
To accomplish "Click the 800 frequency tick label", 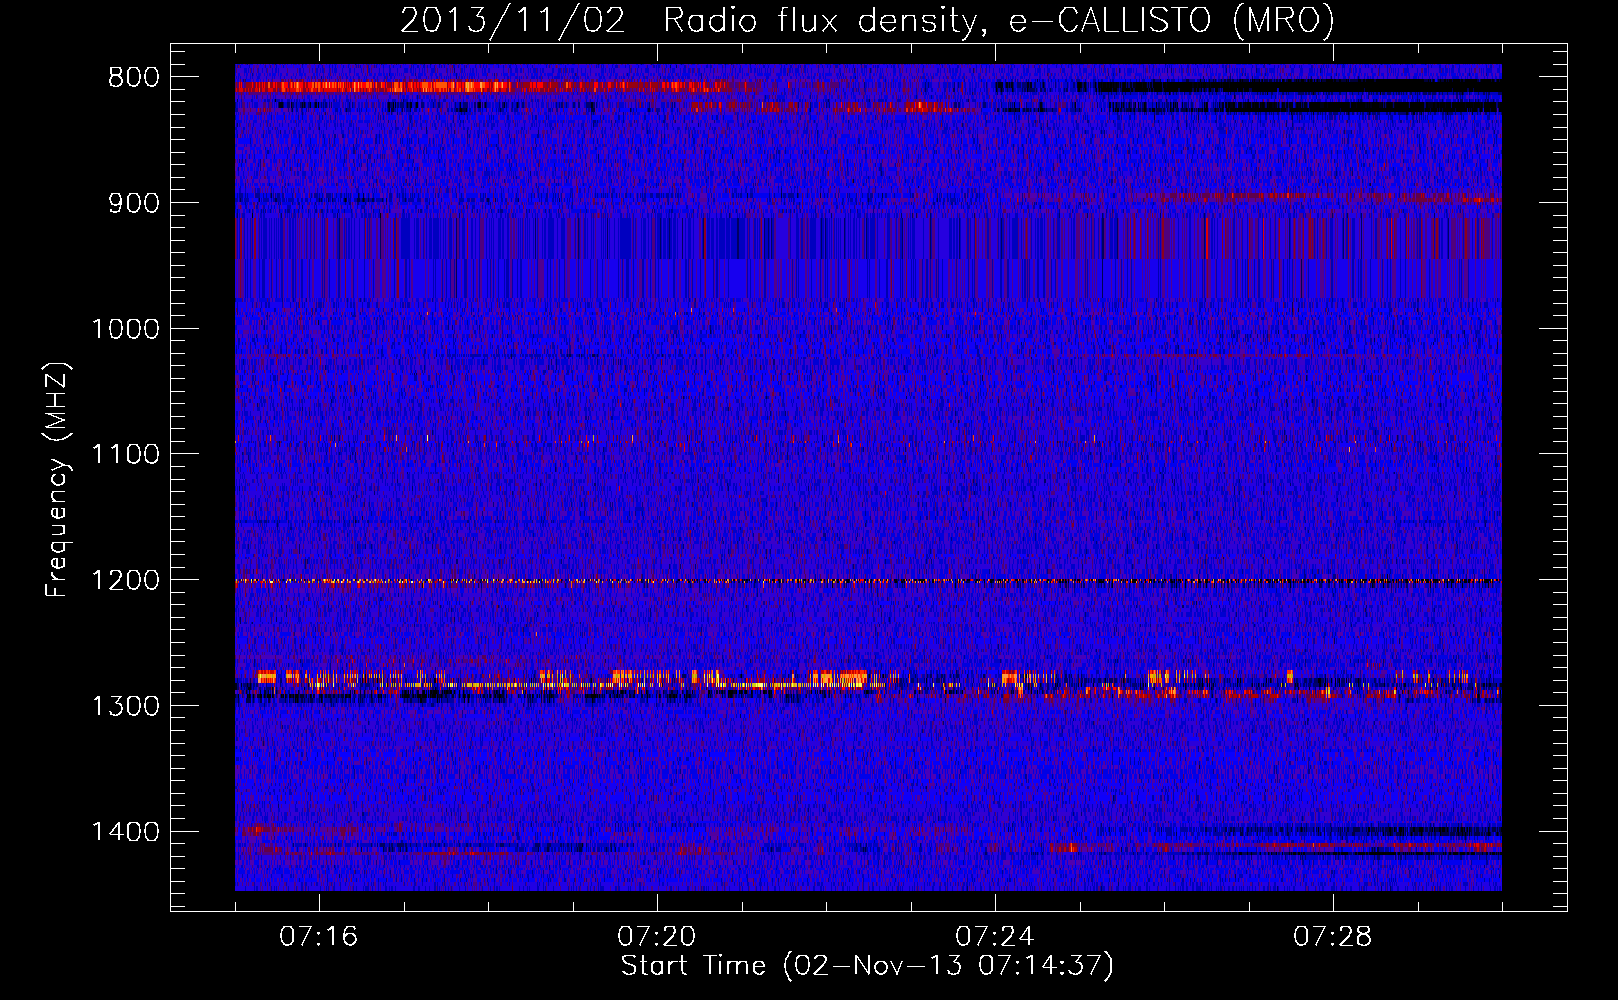I will tap(133, 78).
